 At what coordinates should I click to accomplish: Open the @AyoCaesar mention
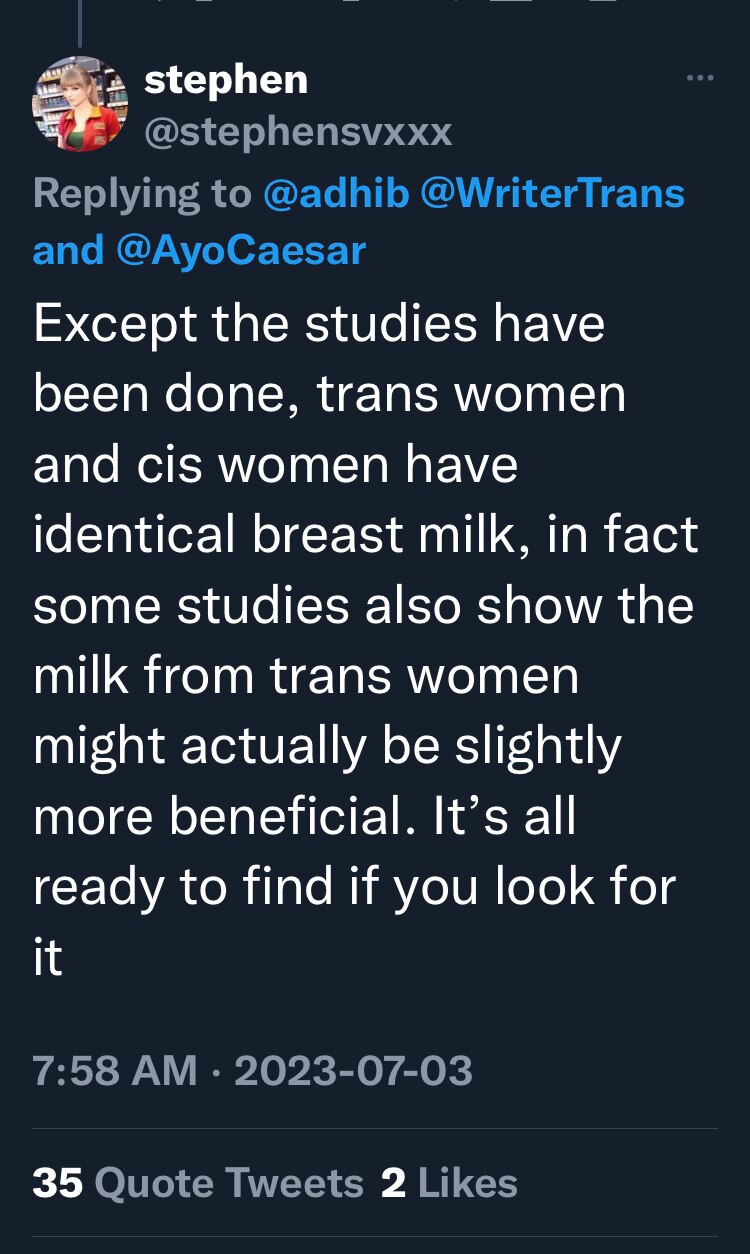(x=241, y=250)
